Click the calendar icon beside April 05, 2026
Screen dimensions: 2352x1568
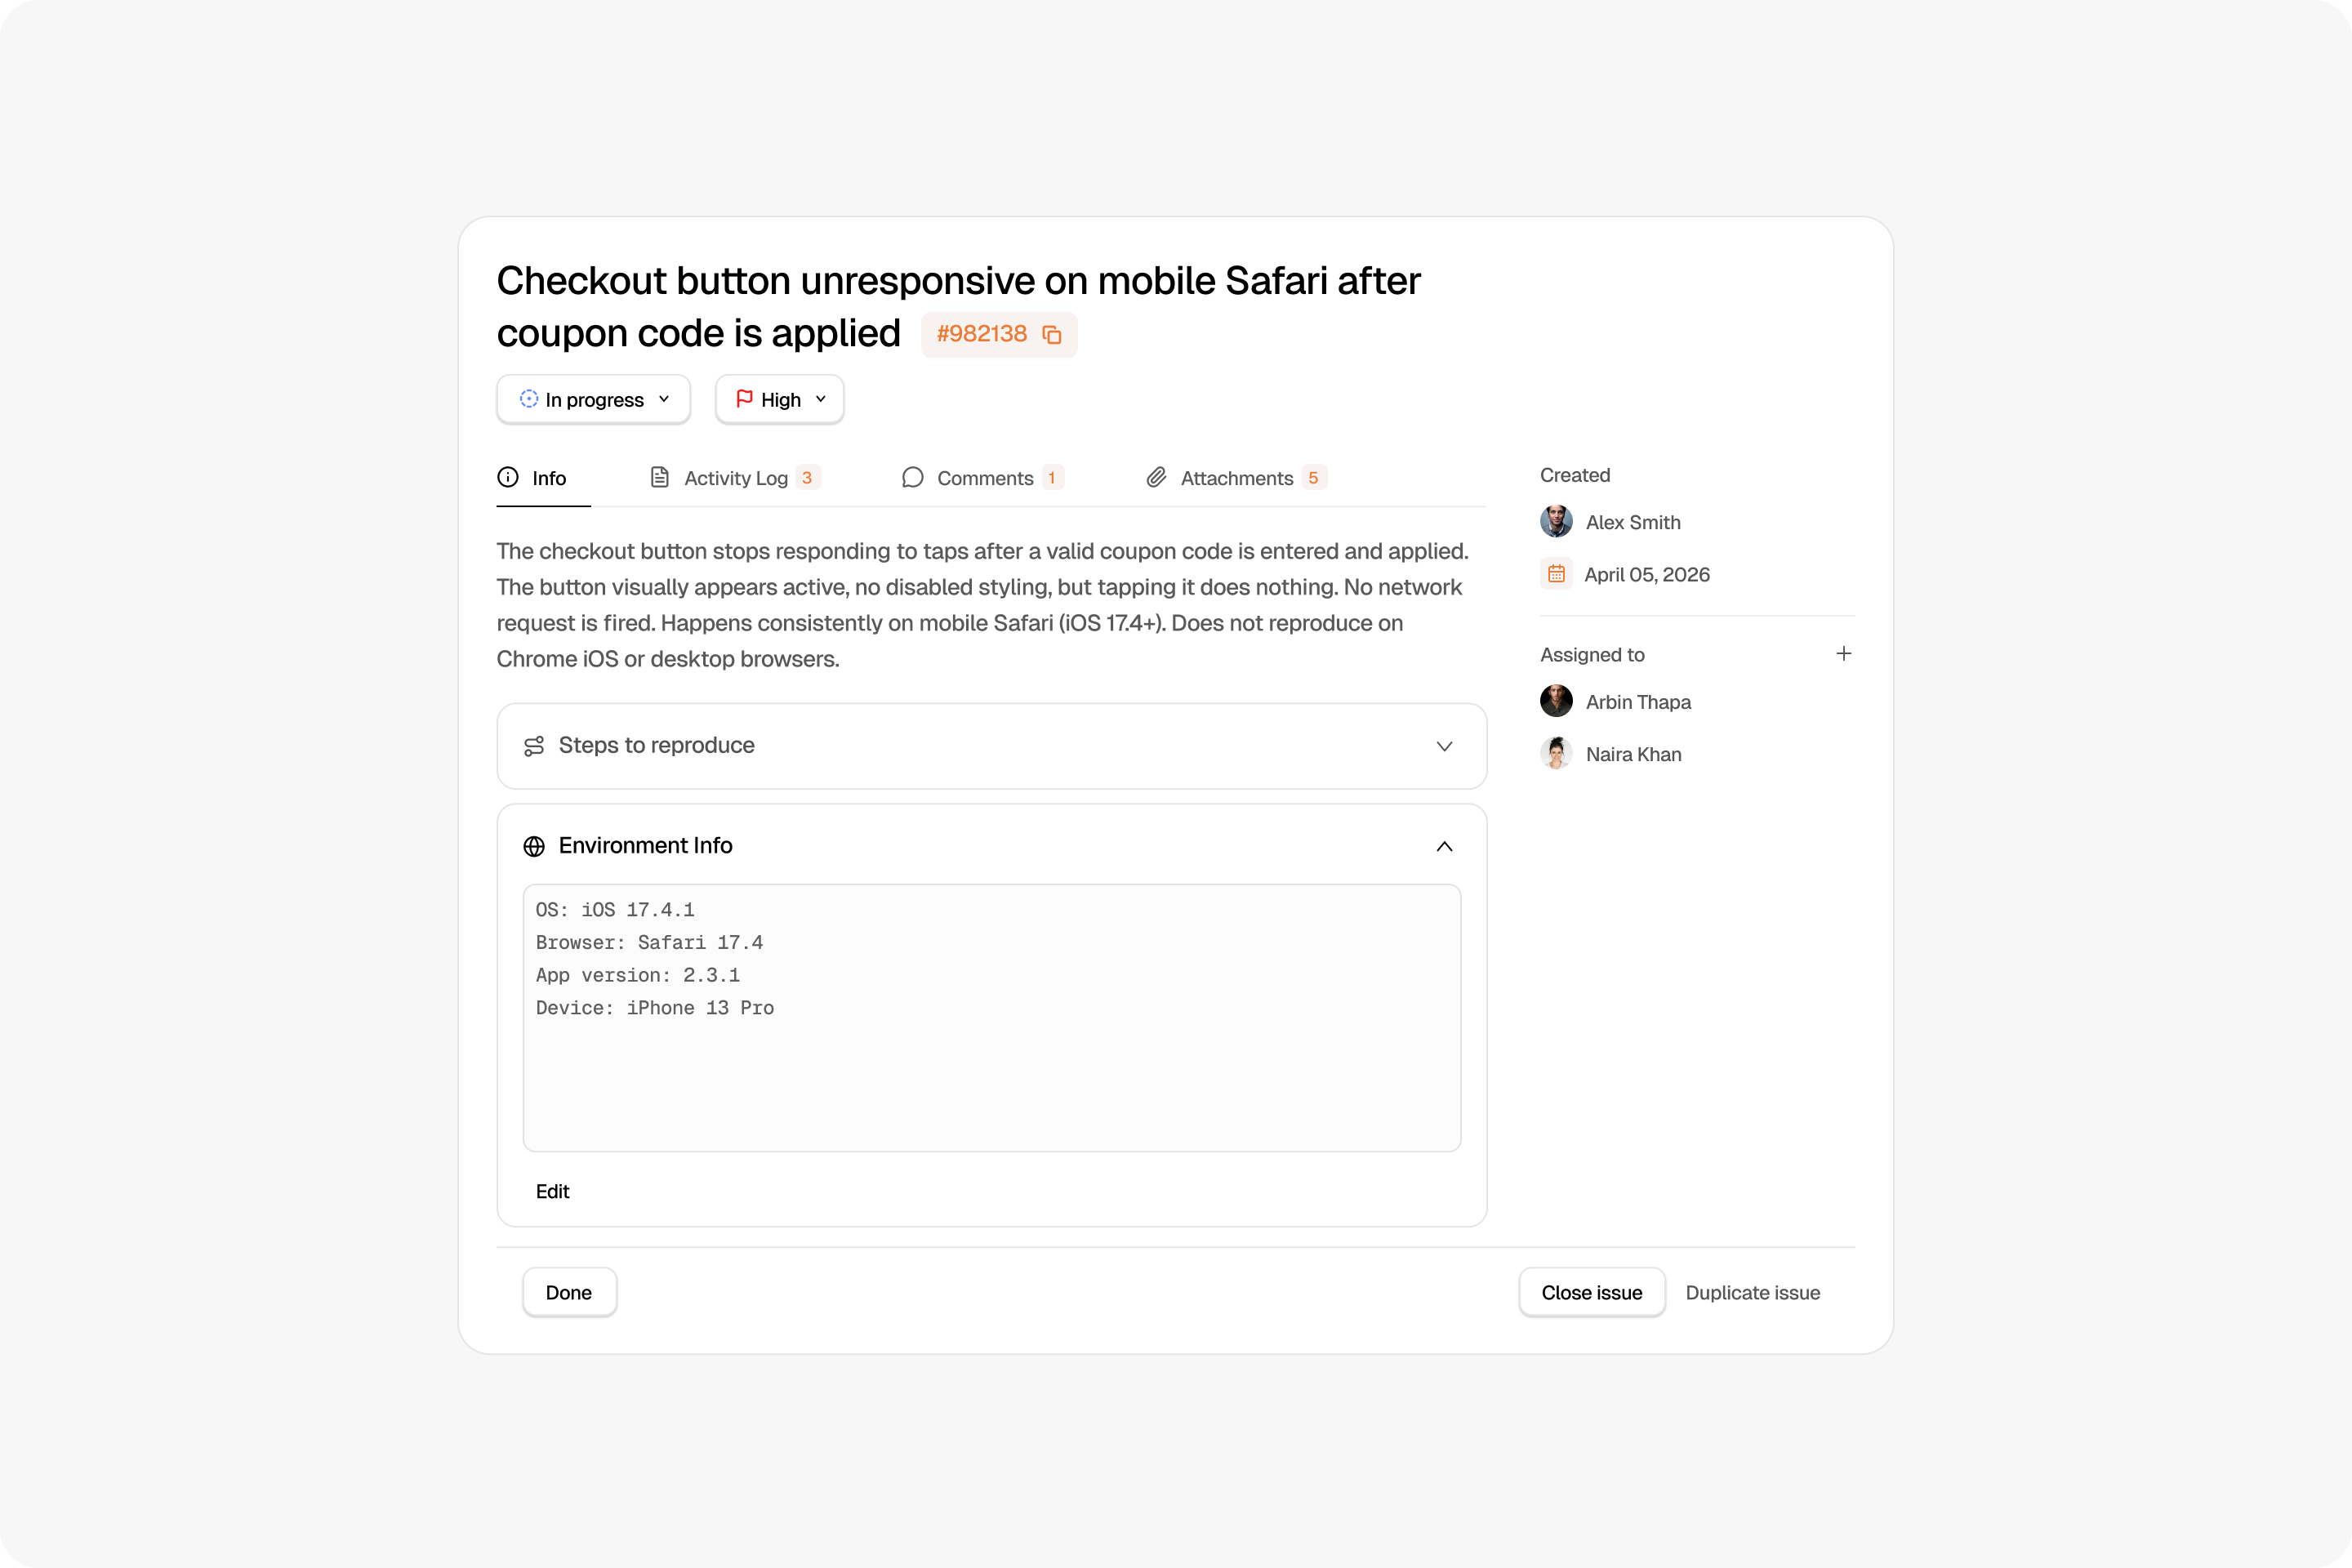tap(1556, 574)
